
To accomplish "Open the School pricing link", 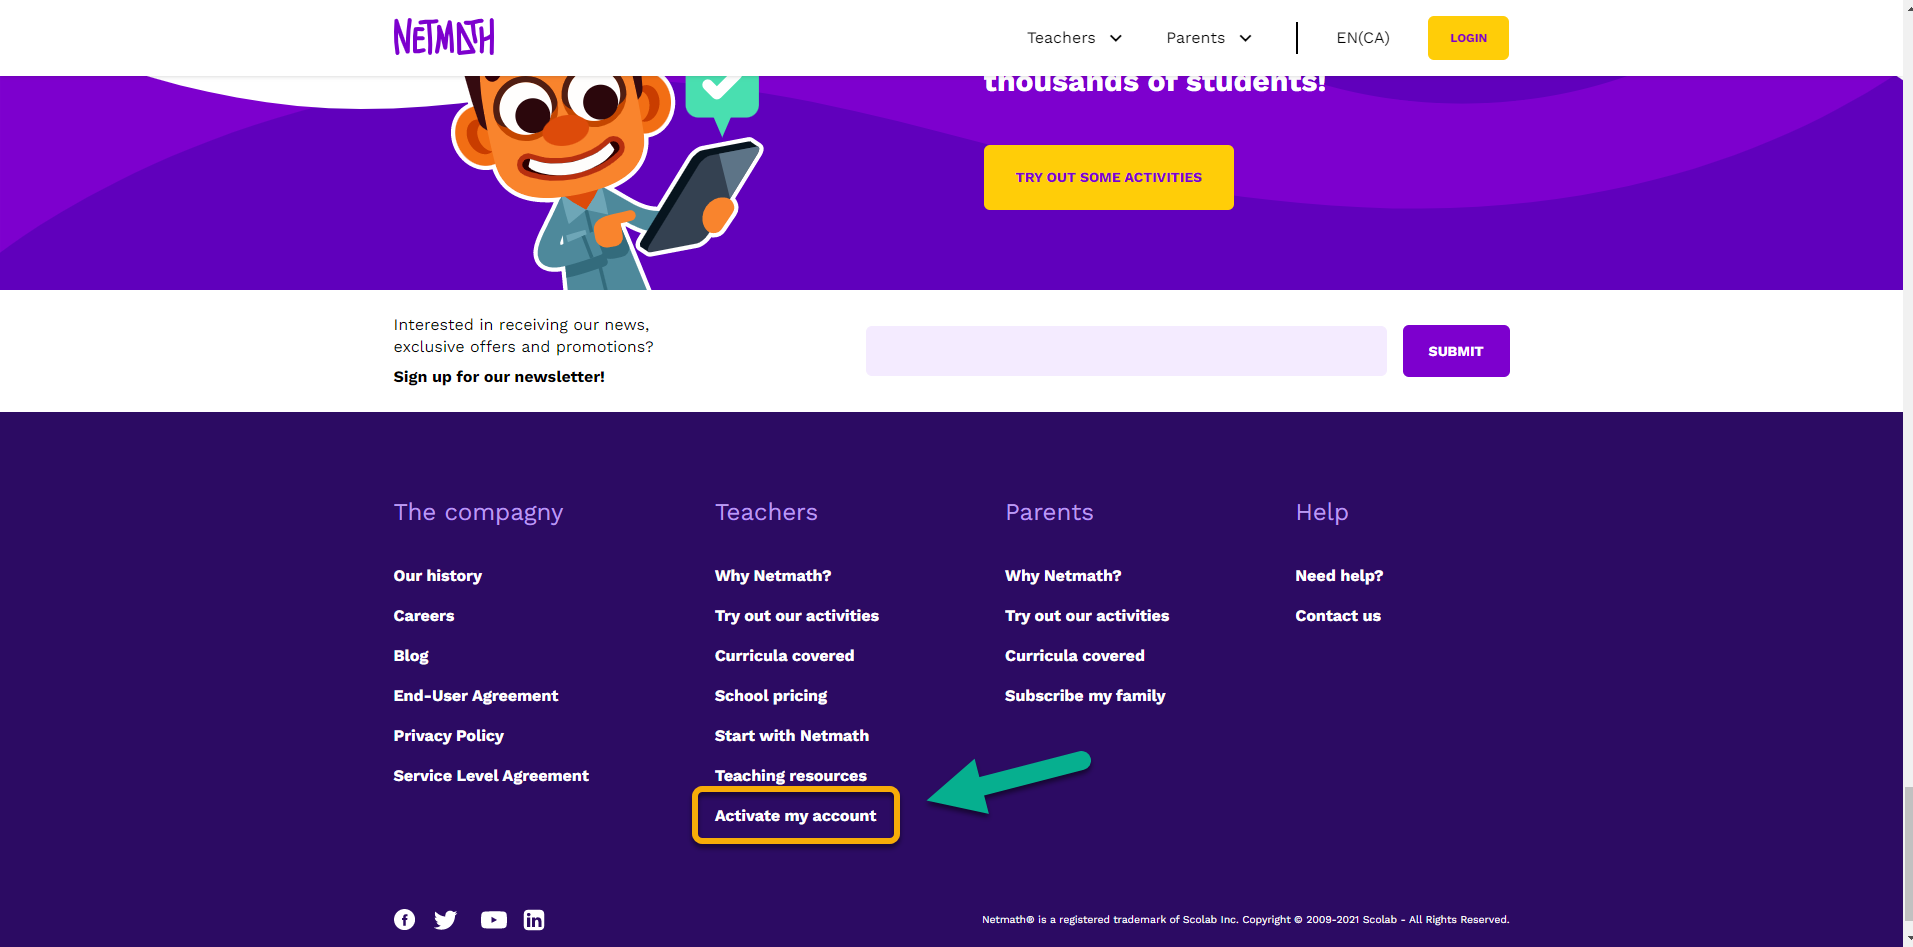I will point(771,696).
